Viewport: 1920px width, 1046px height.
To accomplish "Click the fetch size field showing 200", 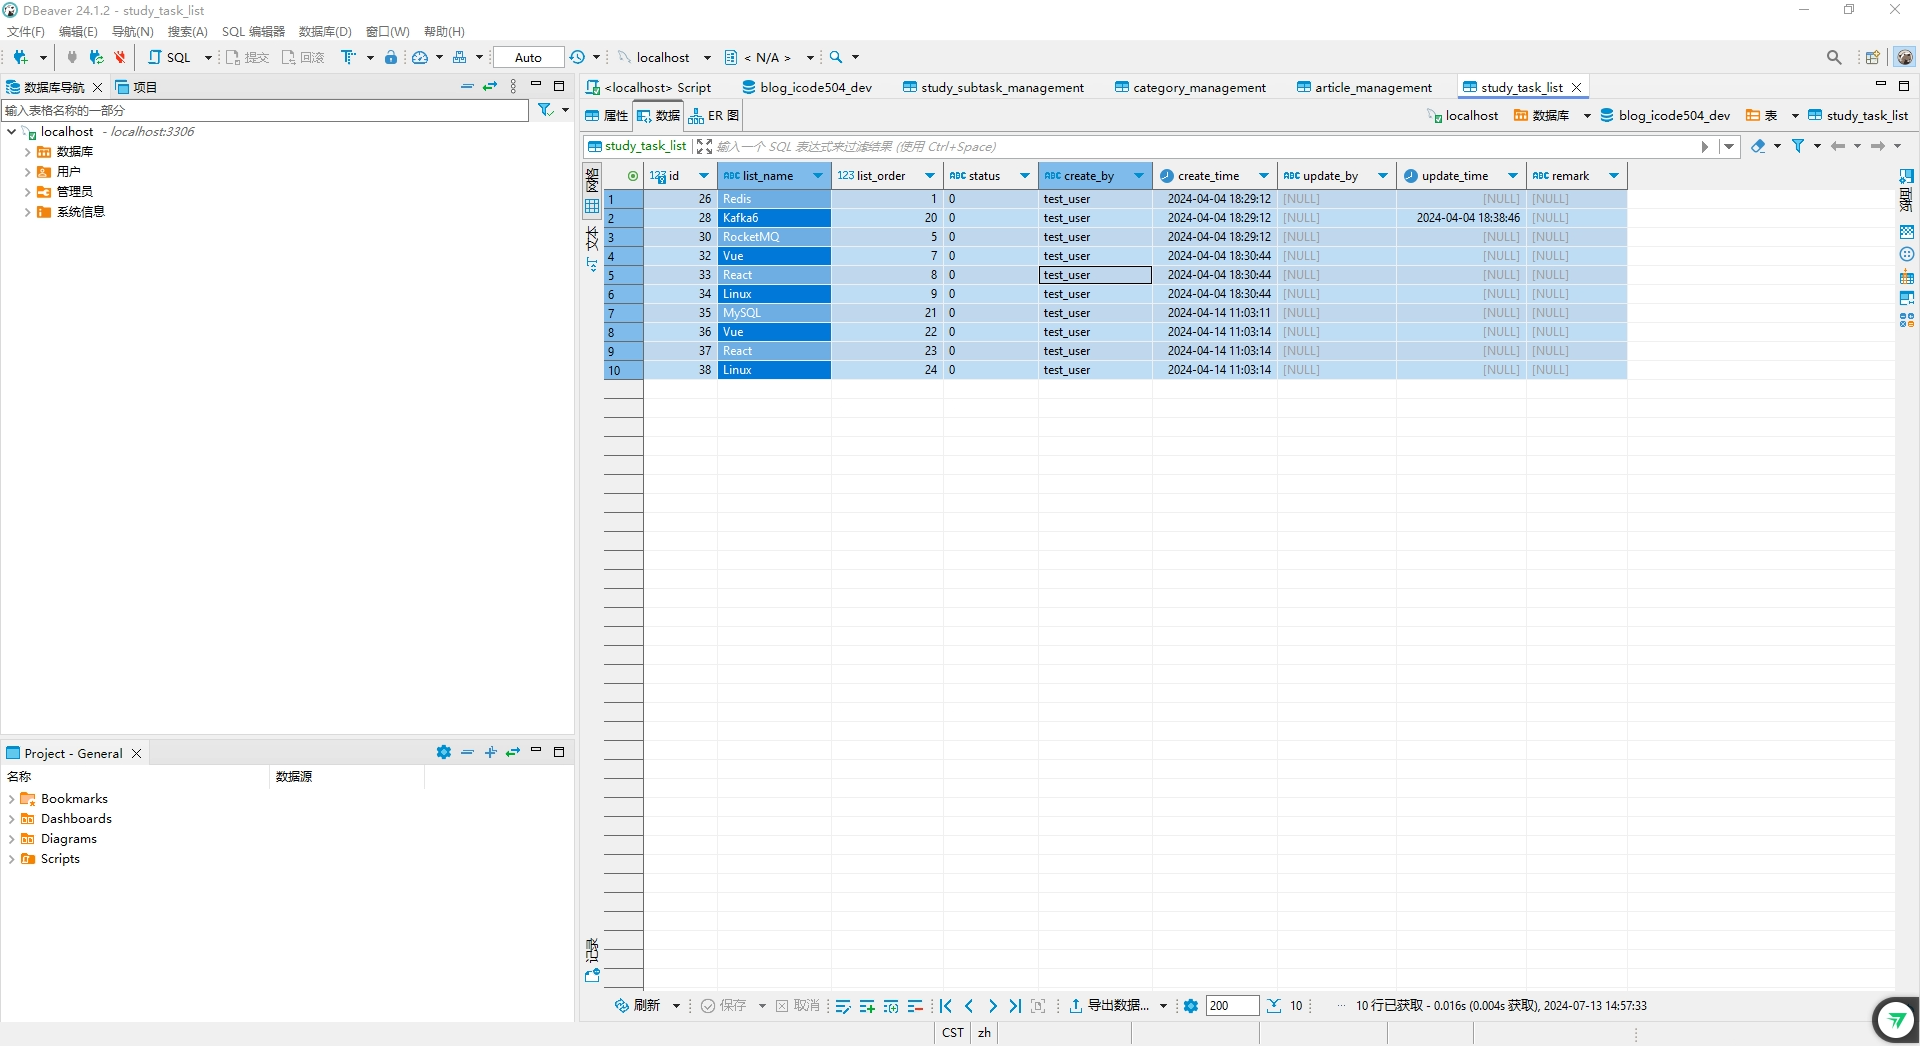I will [1231, 1006].
